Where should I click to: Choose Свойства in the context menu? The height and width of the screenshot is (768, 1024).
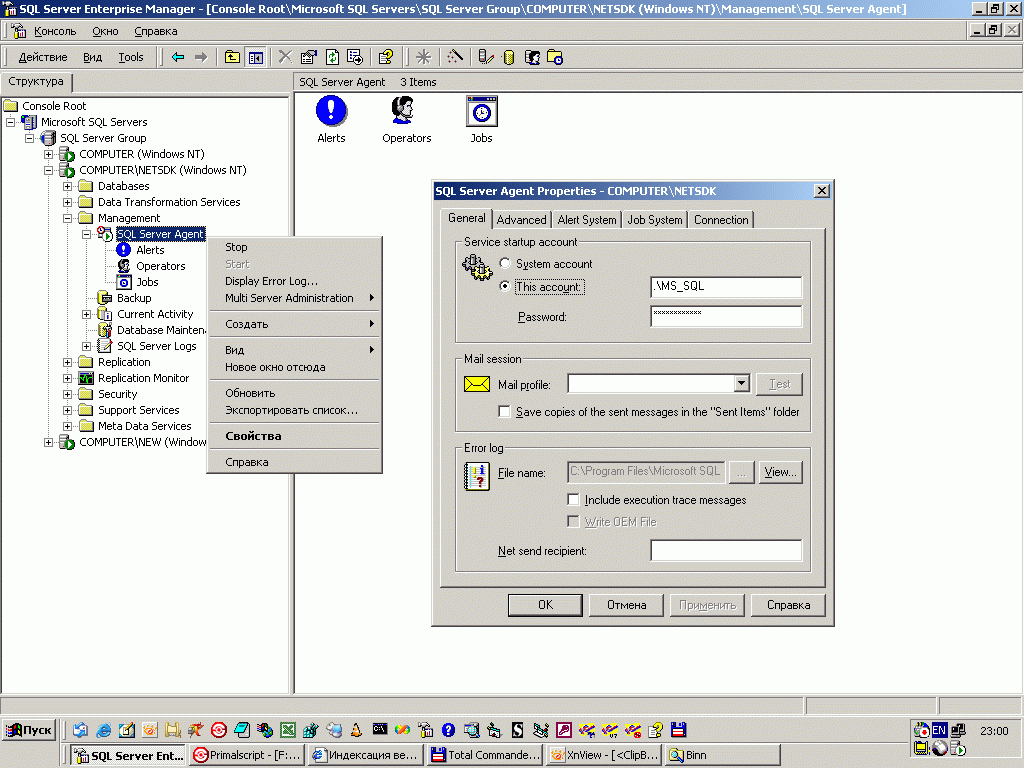(x=295, y=436)
